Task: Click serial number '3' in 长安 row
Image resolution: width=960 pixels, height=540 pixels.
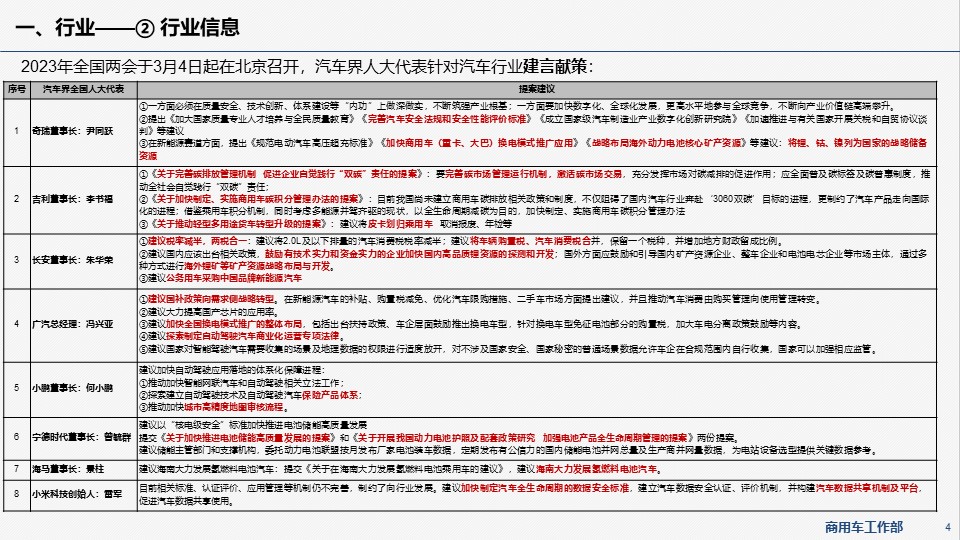Action: 17,260
